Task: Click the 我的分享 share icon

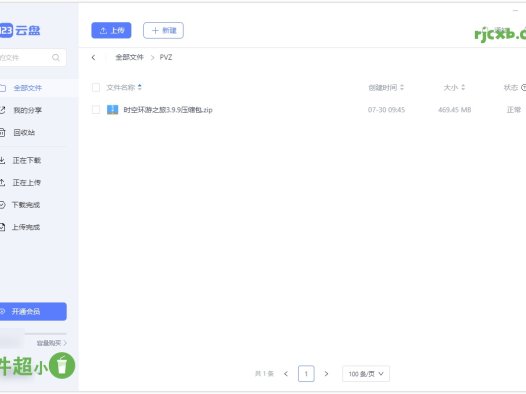Action: pos(2,110)
